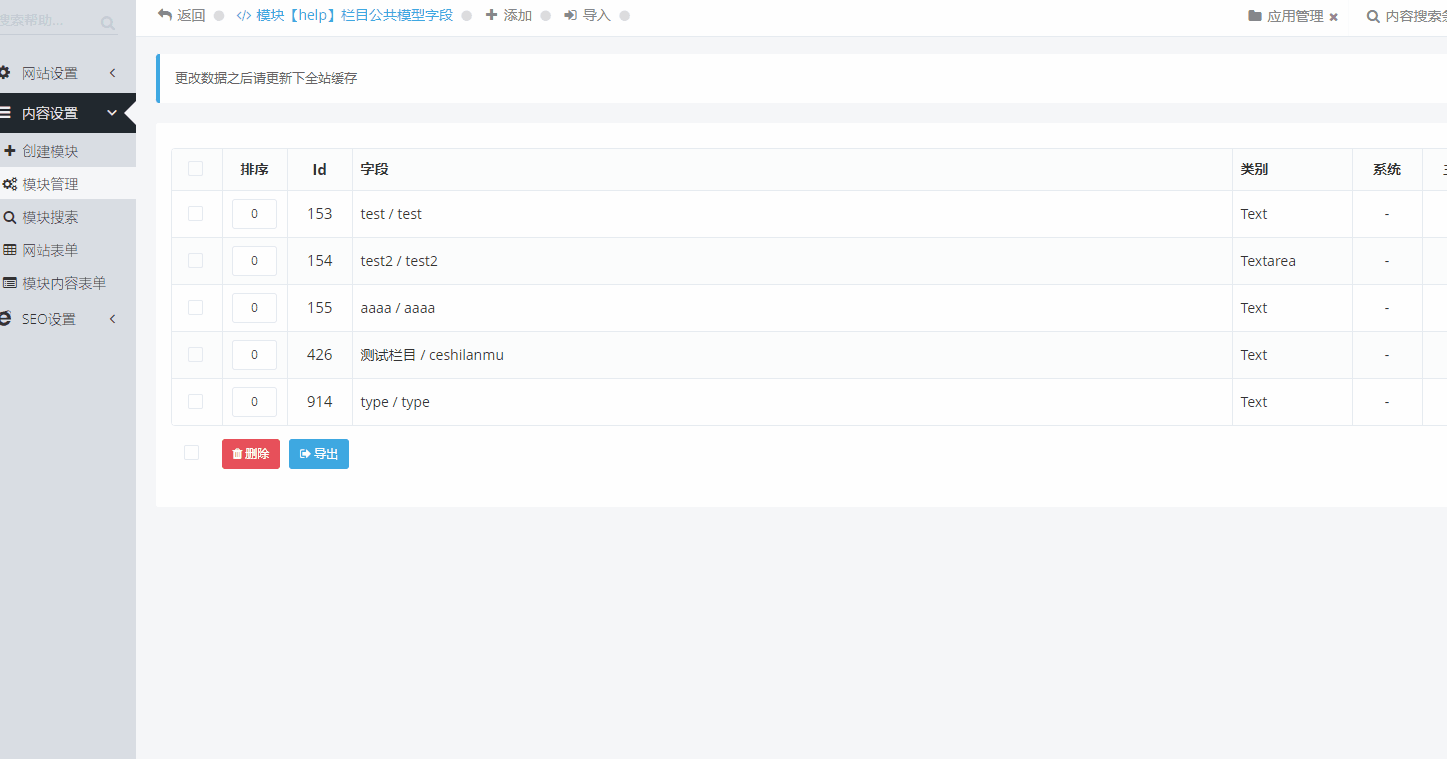This screenshot has height=759, width=1447.
Task: Open the 模块【help】栏目公共模型字段 link
Action: coord(354,15)
